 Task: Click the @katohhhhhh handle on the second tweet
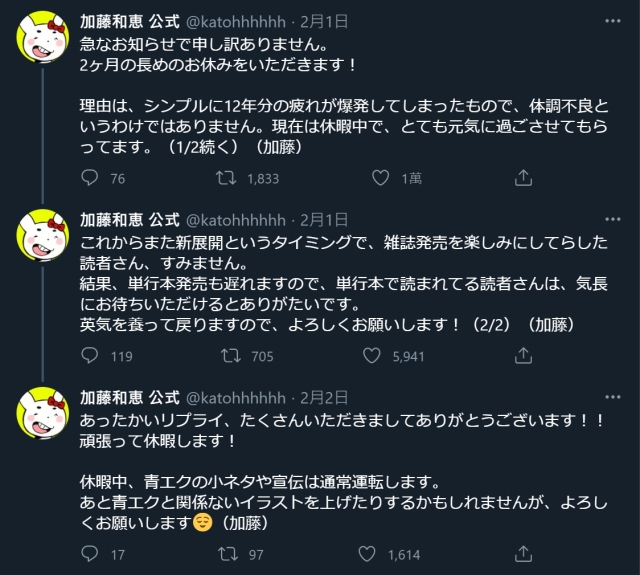click(237, 217)
